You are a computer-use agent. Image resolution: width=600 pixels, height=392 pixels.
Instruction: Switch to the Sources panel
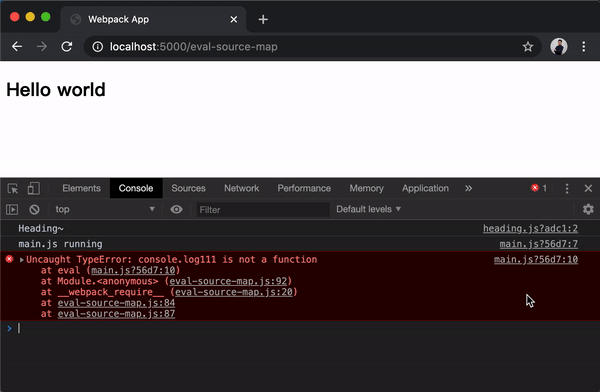pos(188,188)
